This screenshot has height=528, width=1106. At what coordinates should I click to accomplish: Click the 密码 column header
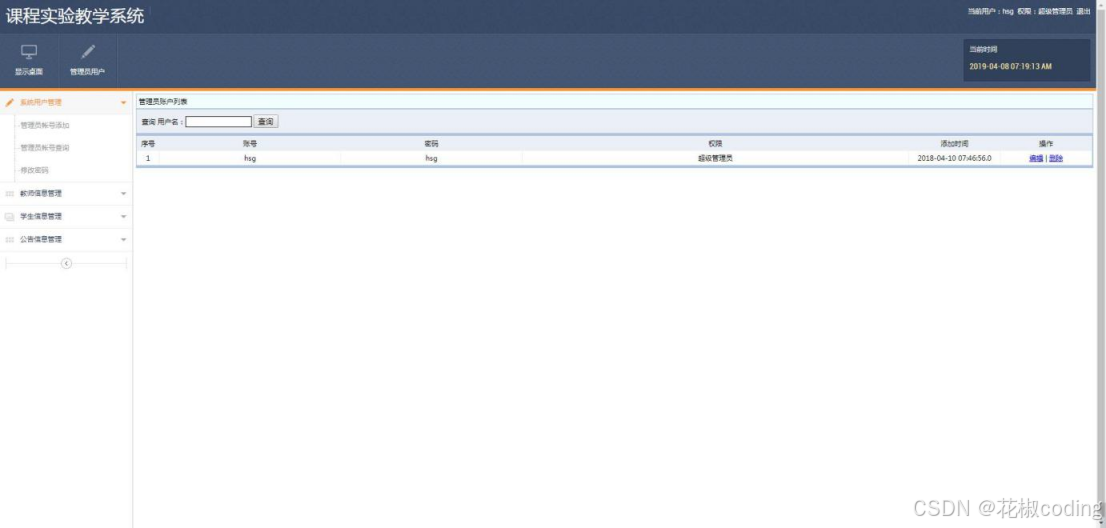click(x=431, y=144)
